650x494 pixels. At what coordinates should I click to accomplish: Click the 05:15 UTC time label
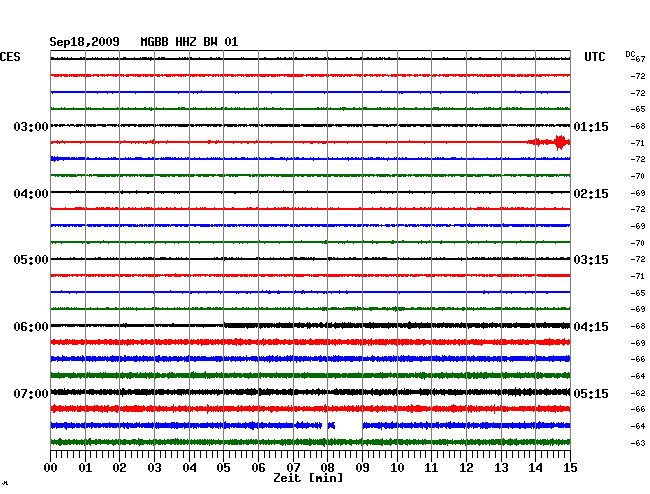click(x=591, y=393)
